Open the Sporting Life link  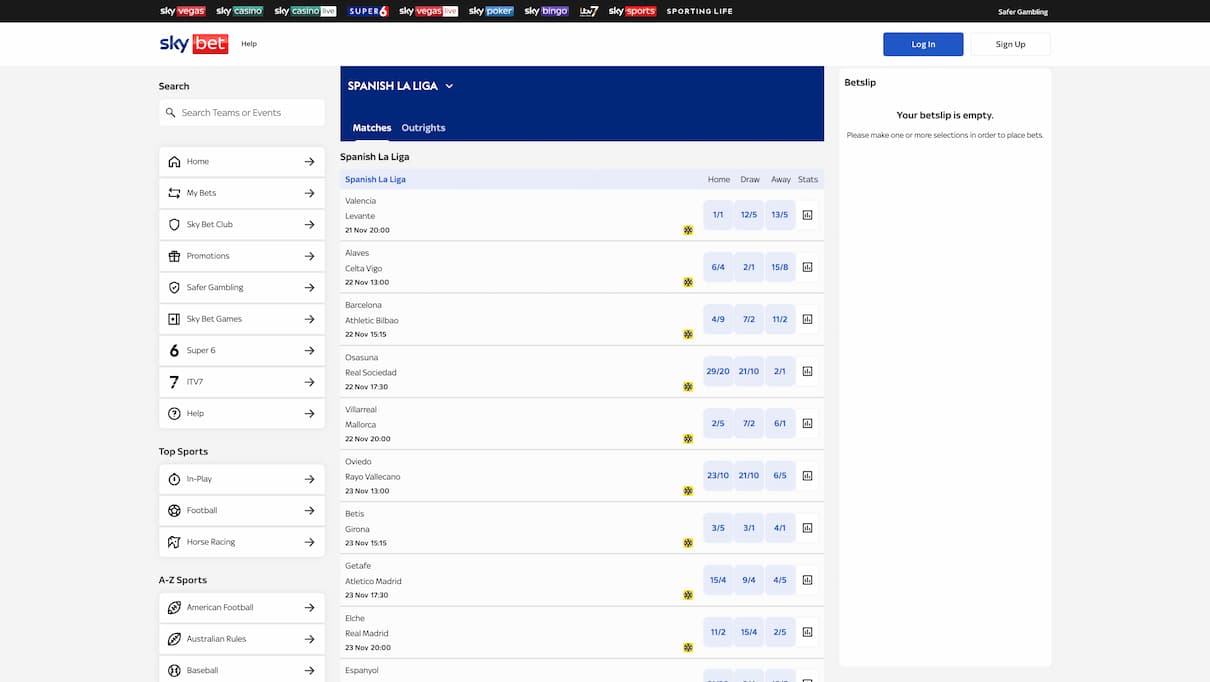click(x=700, y=11)
